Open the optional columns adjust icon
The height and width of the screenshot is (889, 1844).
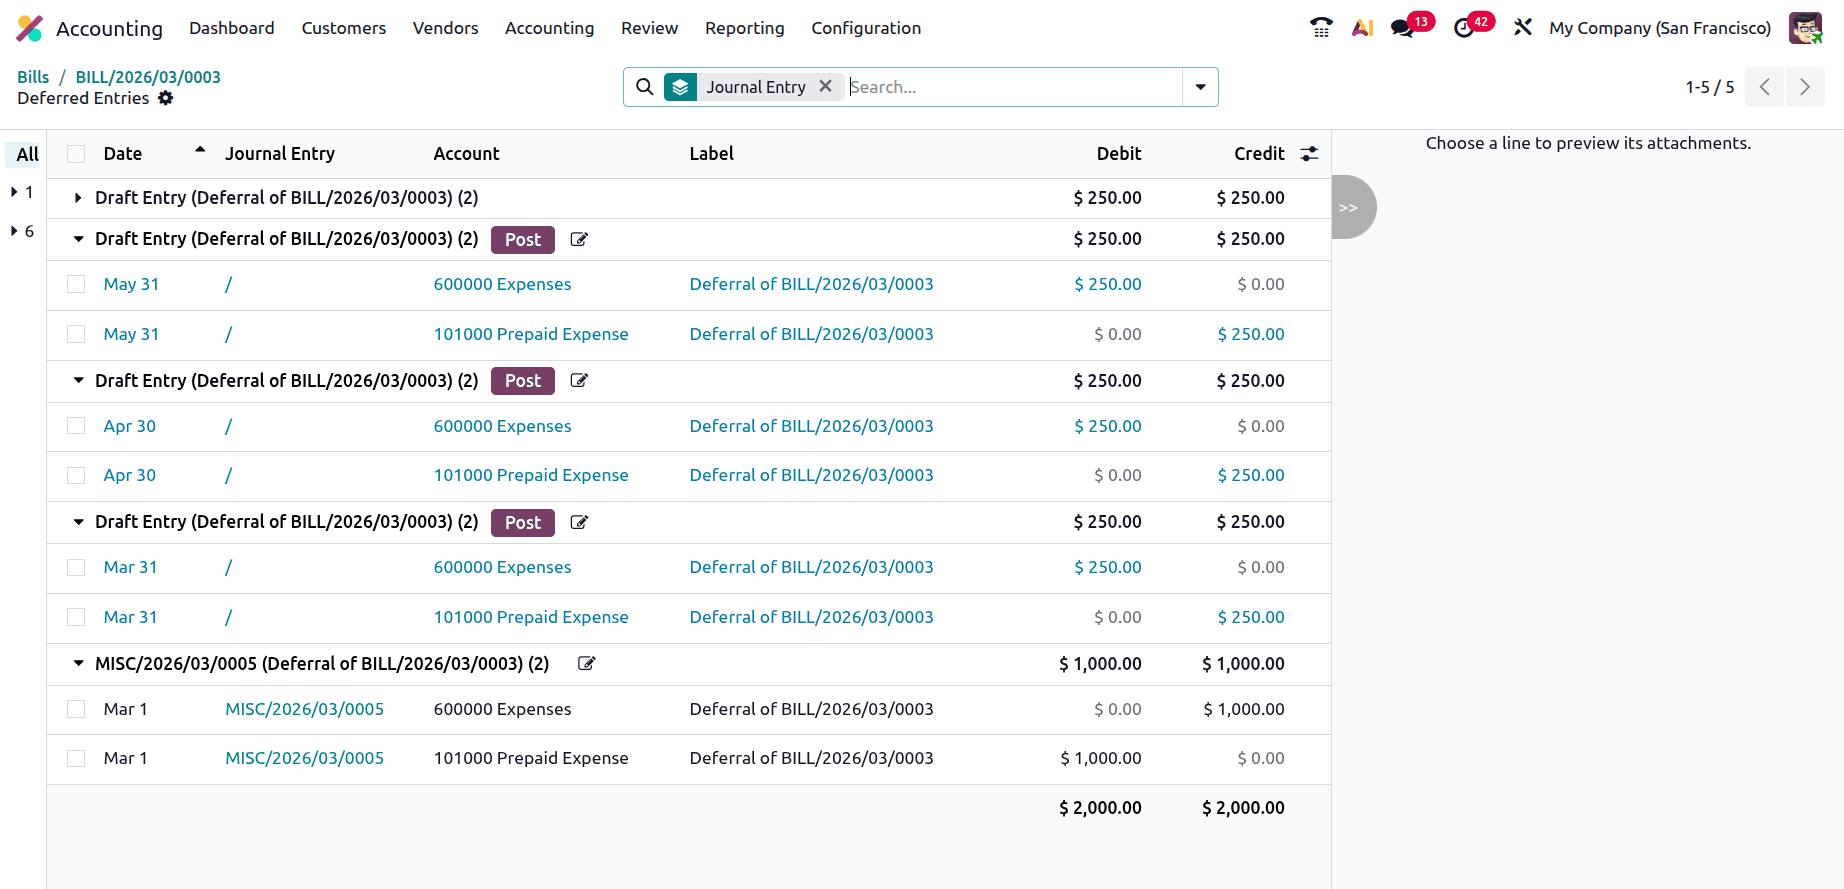click(1309, 154)
